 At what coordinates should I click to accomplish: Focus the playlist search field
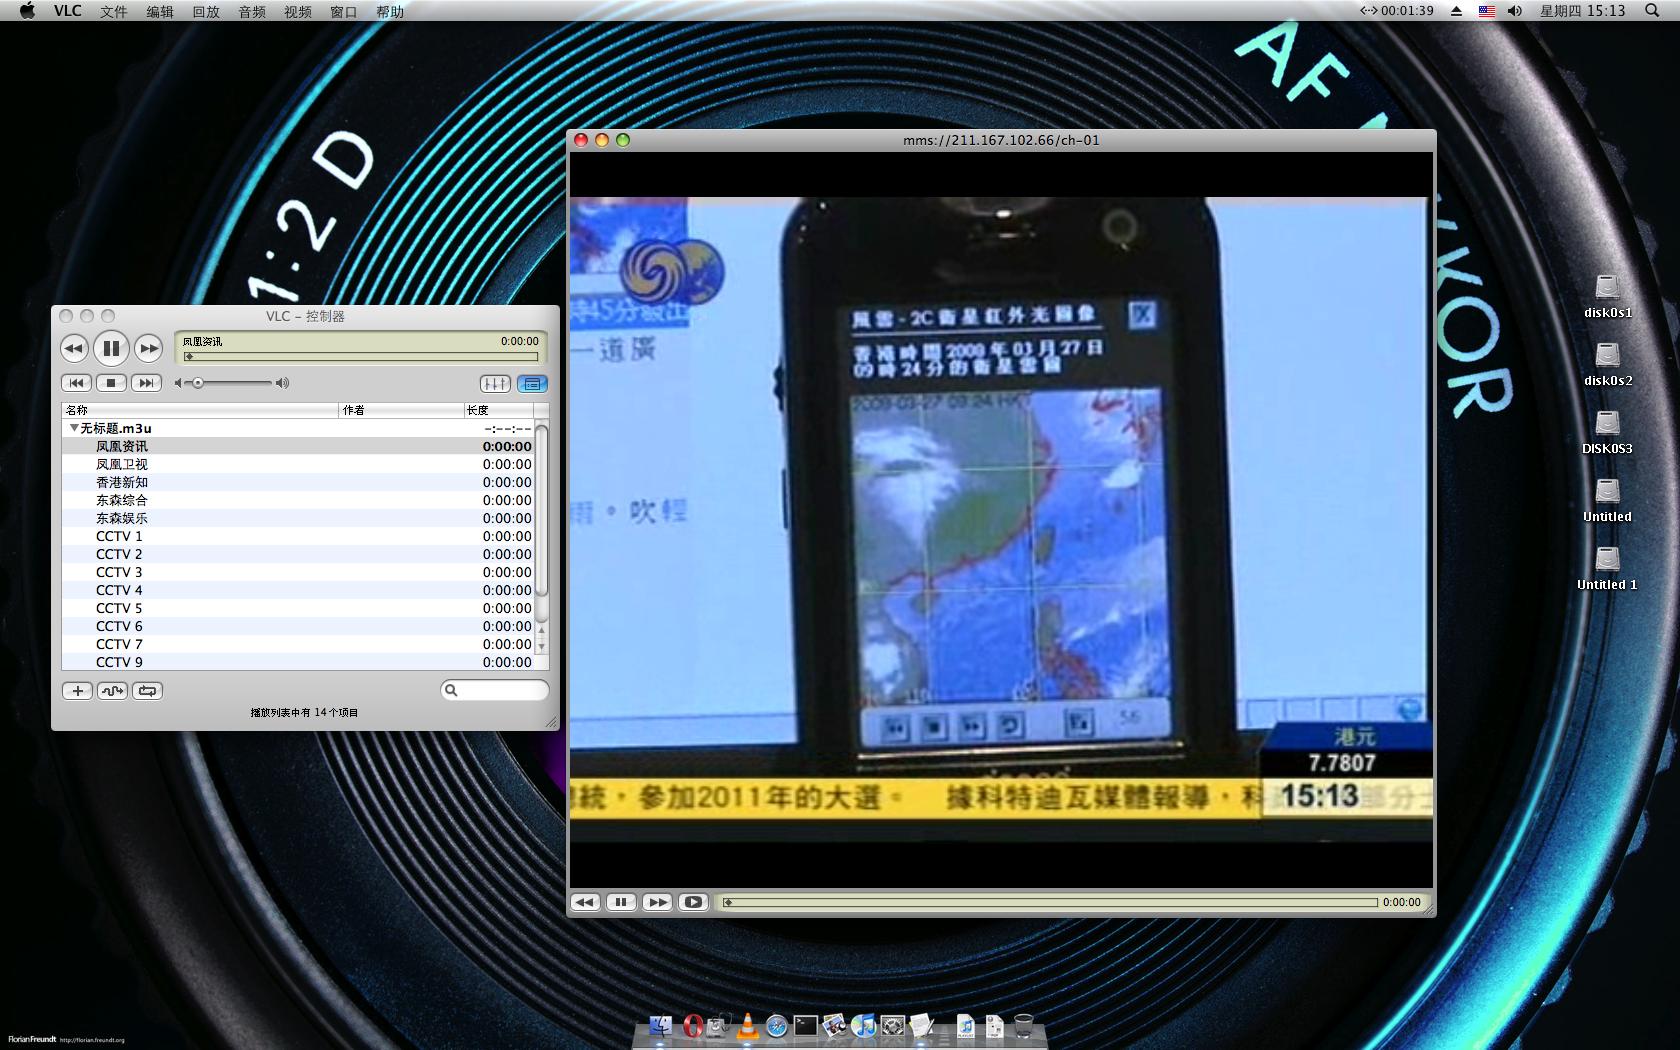(x=495, y=690)
